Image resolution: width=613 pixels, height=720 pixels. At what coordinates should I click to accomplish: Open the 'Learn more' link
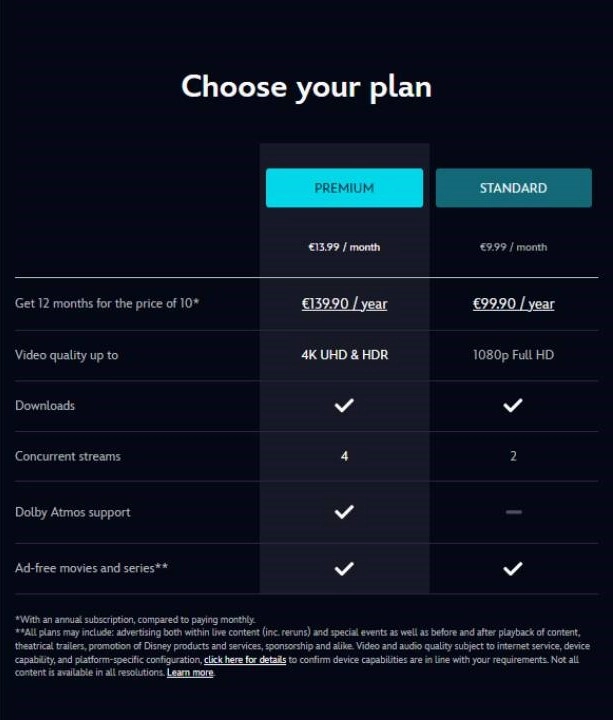click(190, 672)
